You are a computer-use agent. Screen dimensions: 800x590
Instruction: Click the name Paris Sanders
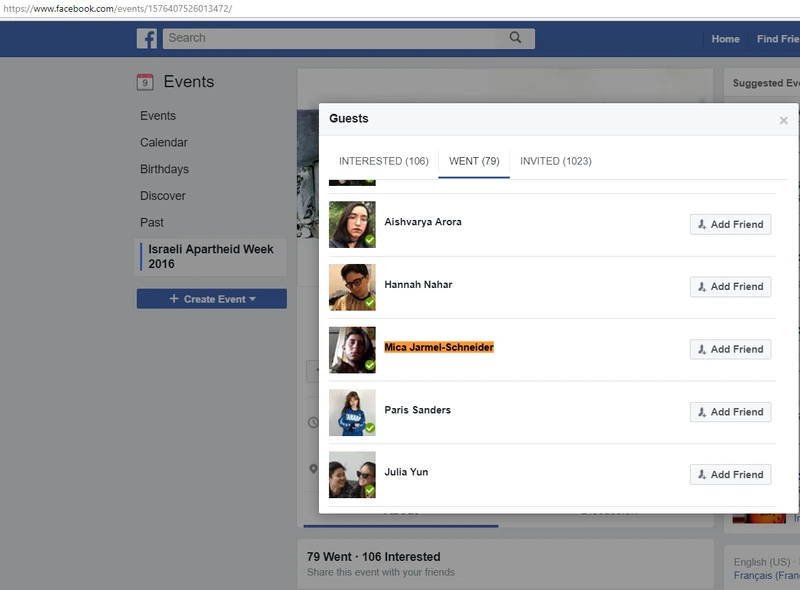[417, 410]
